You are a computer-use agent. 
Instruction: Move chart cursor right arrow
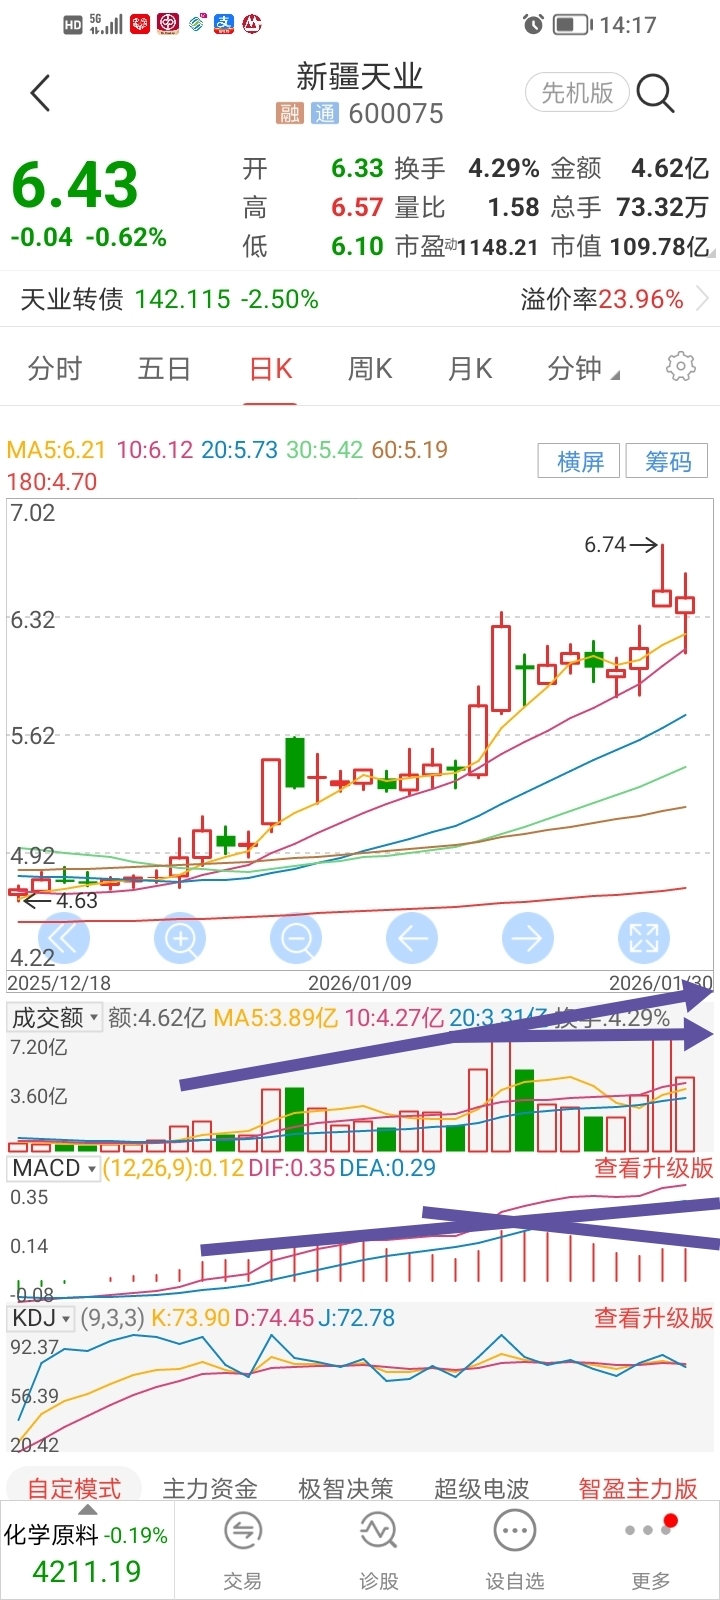(x=527, y=938)
